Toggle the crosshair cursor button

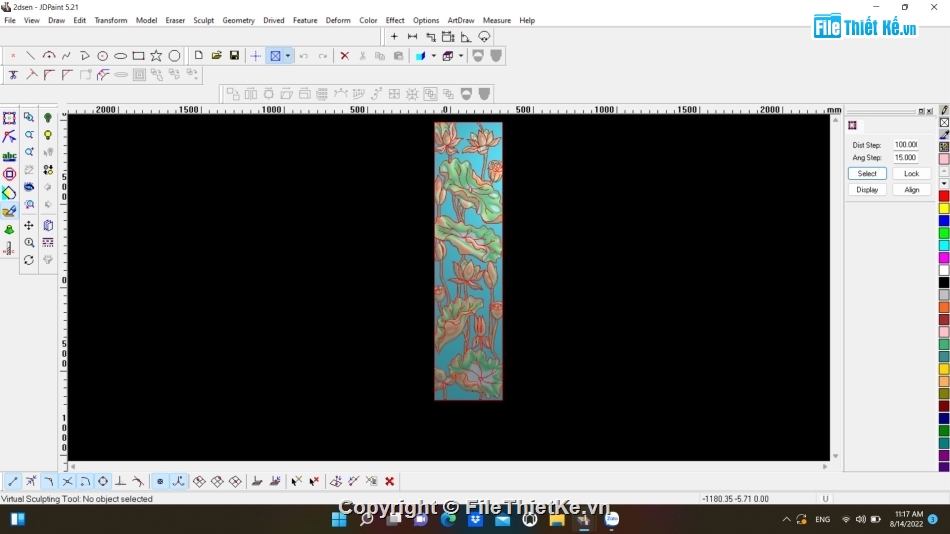[256, 56]
